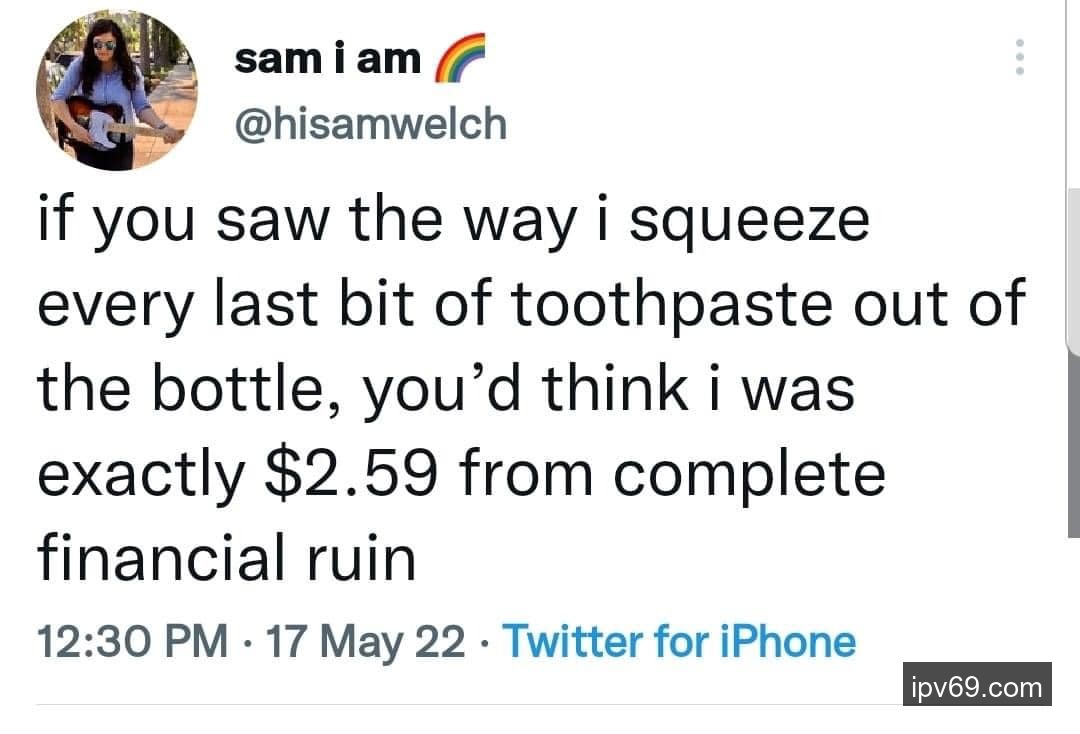The height and width of the screenshot is (734, 1080).
Task: Open the @hisamwelch handle
Action: (x=370, y=125)
